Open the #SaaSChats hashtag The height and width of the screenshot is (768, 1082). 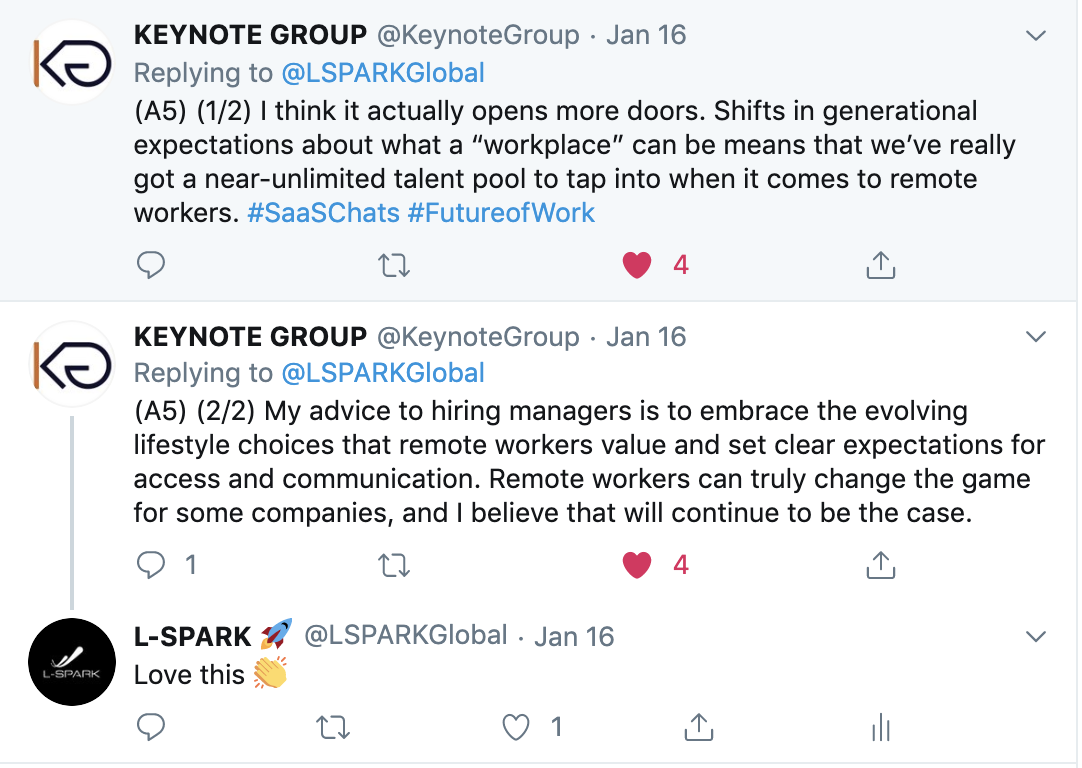click(324, 213)
